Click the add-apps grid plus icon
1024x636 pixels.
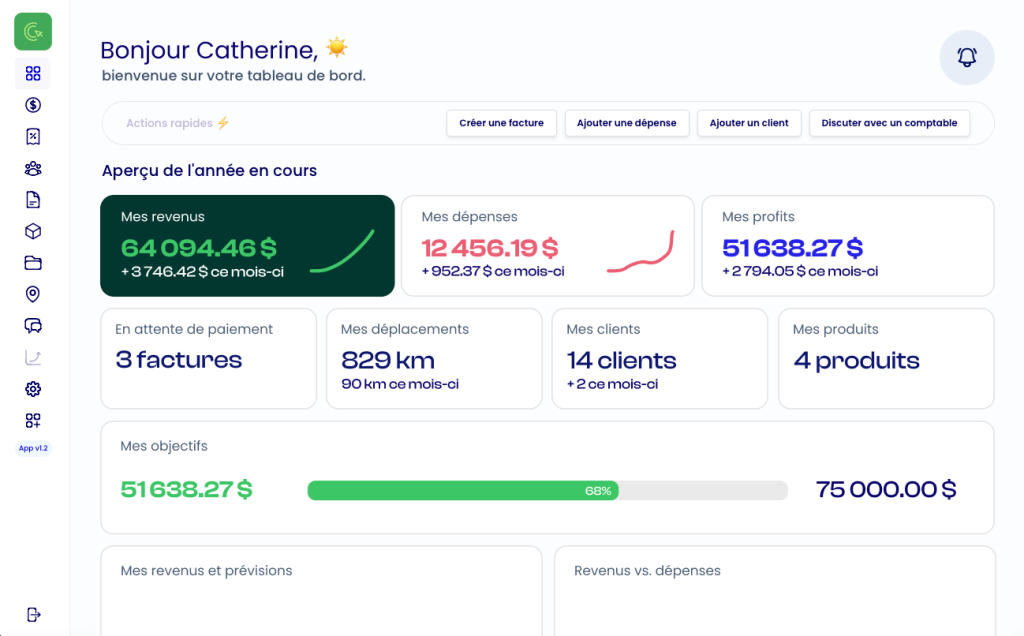coord(33,420)
